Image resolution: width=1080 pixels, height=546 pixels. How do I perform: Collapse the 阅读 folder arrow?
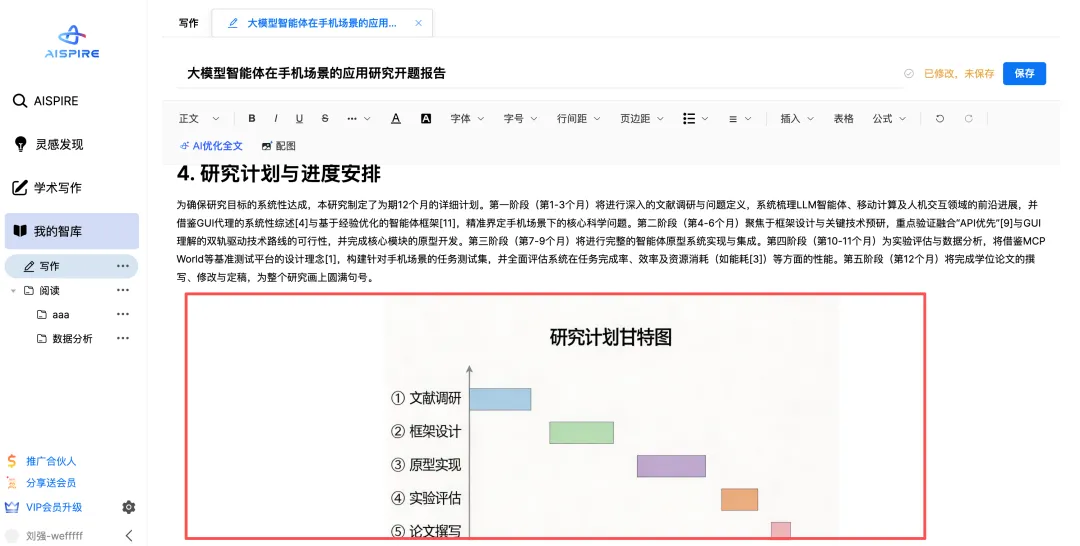coord(13,291)
